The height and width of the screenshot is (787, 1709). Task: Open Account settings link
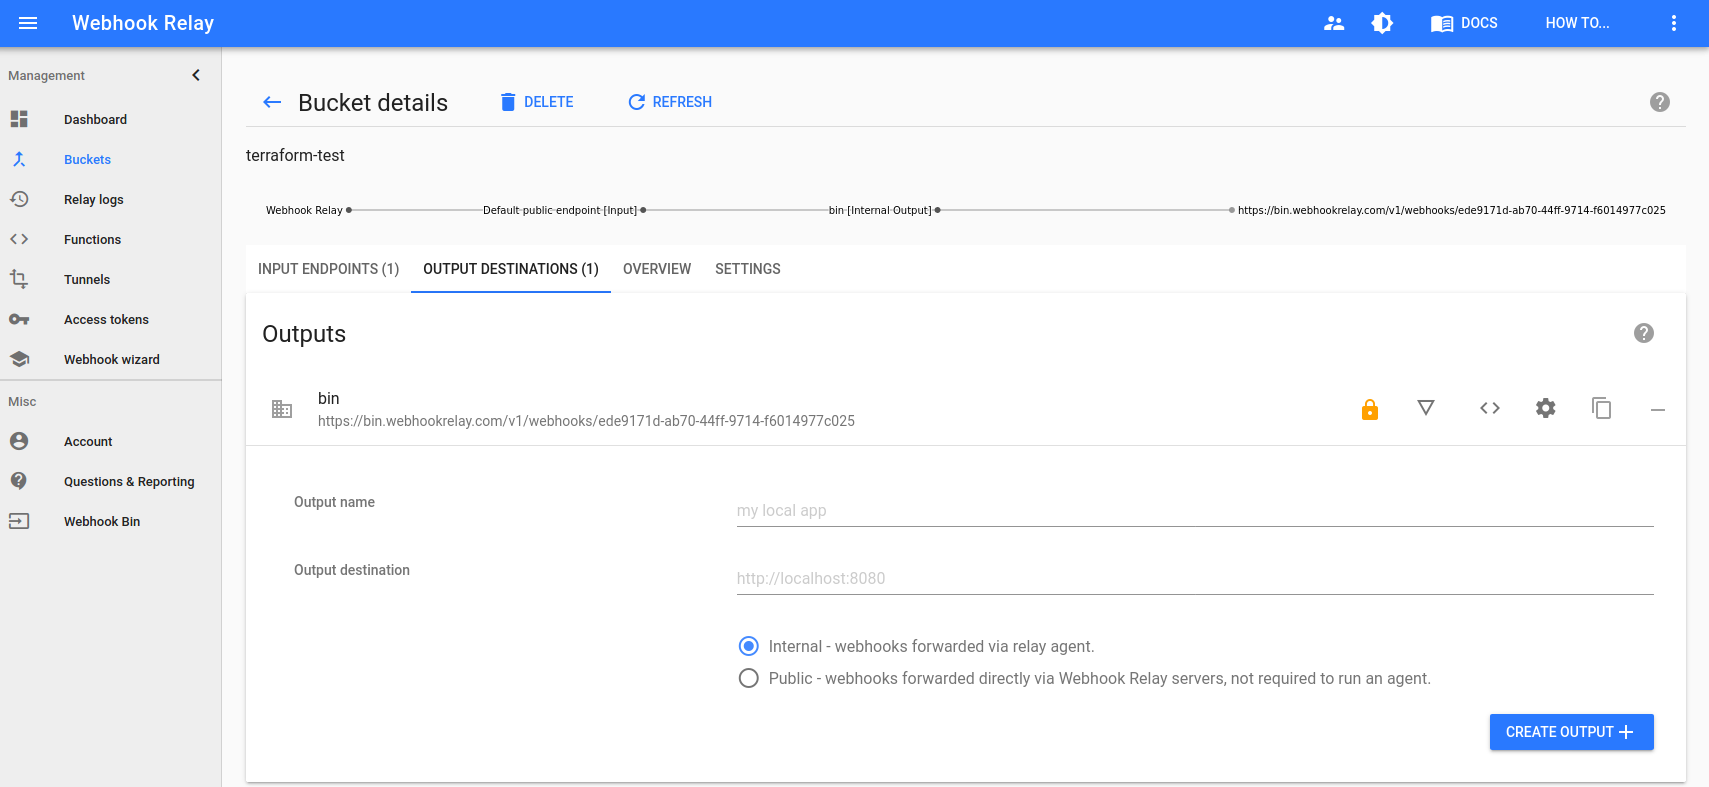click(x=88, y=441)
